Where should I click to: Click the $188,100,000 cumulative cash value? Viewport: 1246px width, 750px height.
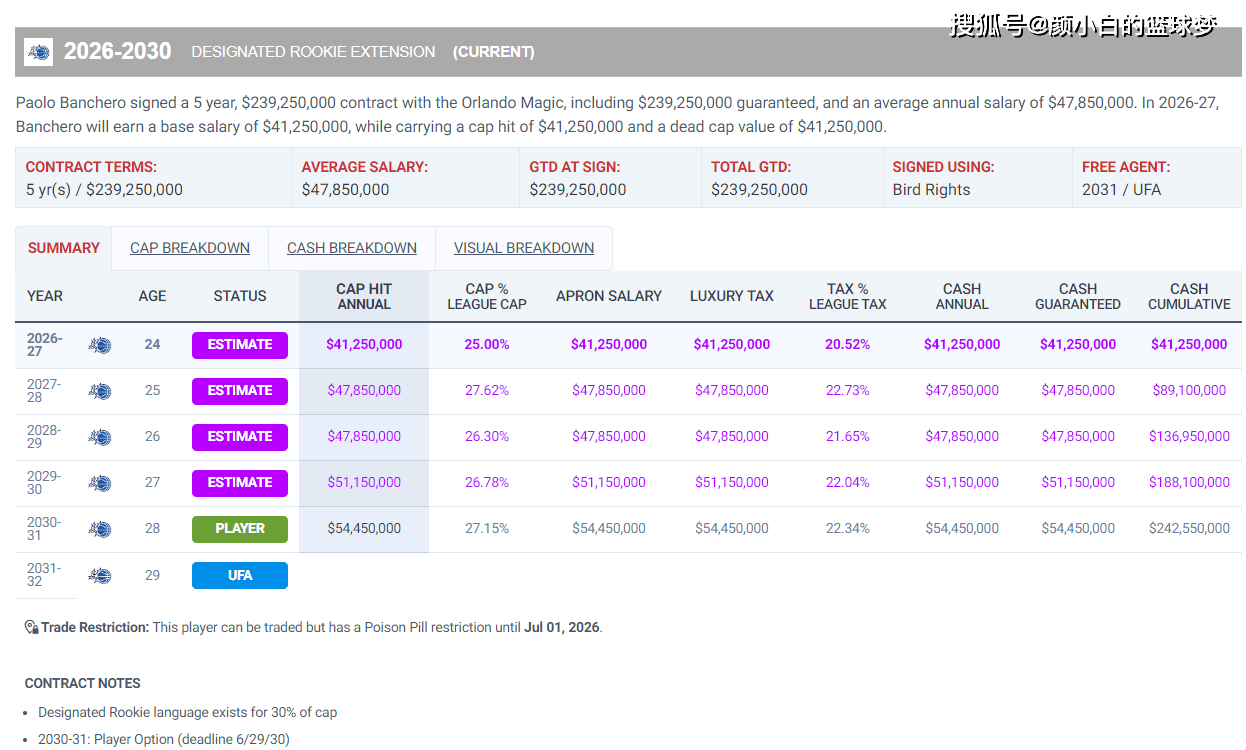click(1189, 483)
